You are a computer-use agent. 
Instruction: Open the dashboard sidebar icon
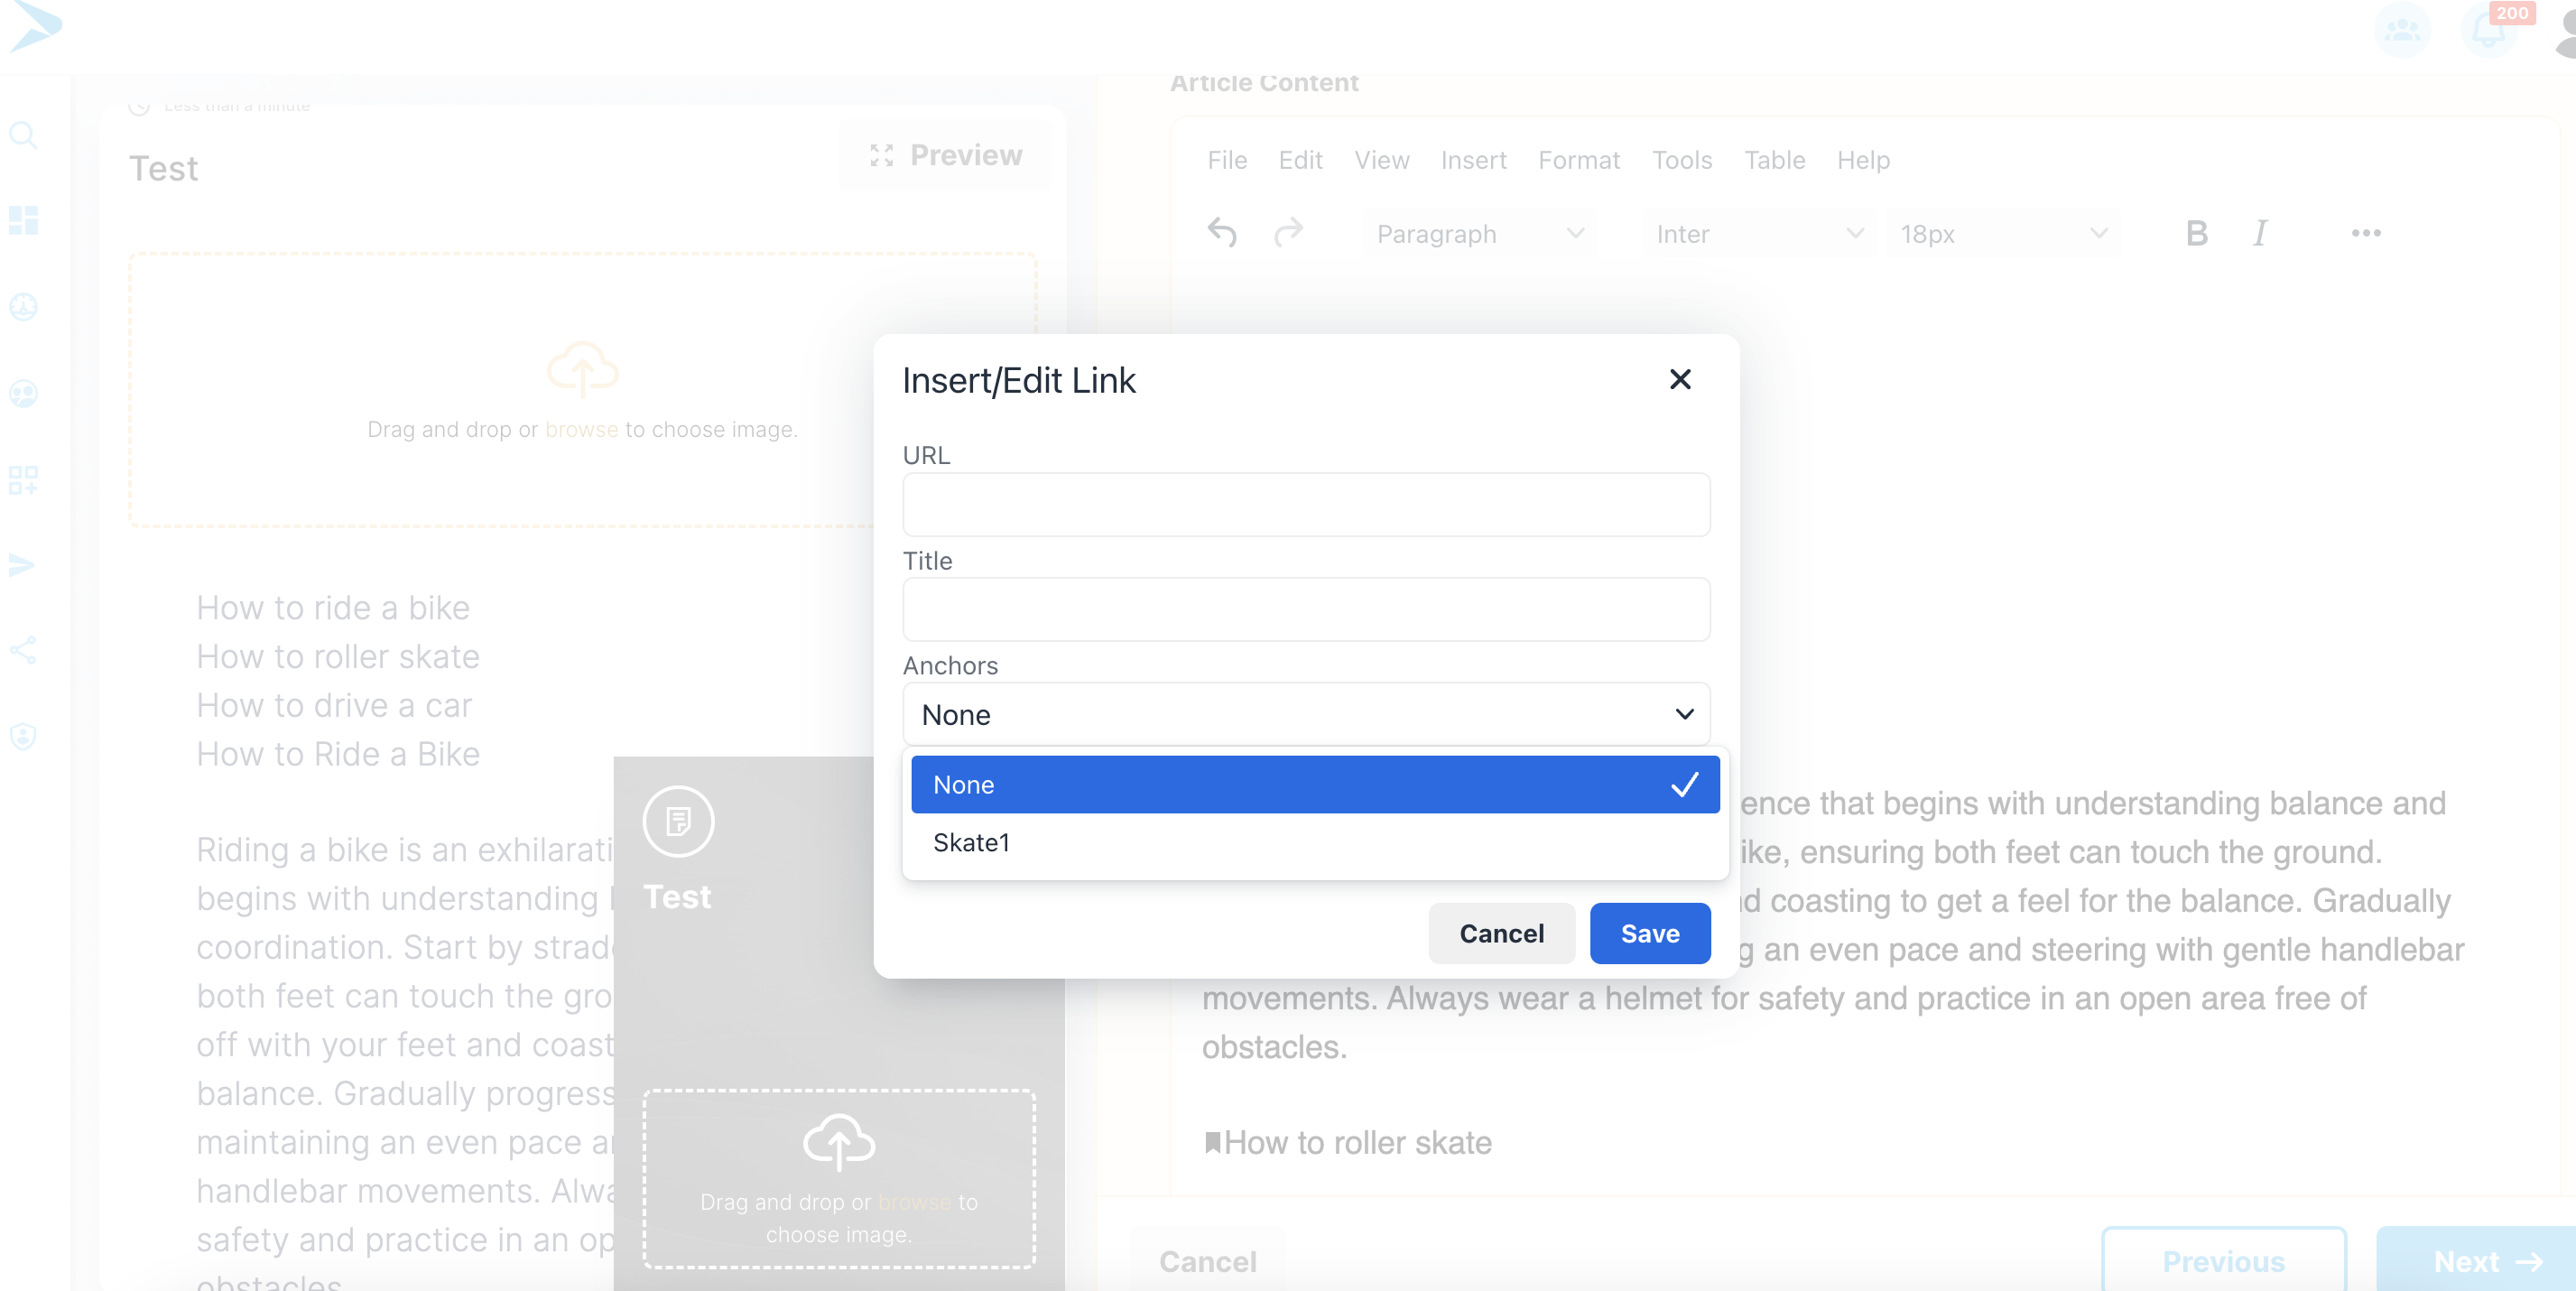pos(23,220)
